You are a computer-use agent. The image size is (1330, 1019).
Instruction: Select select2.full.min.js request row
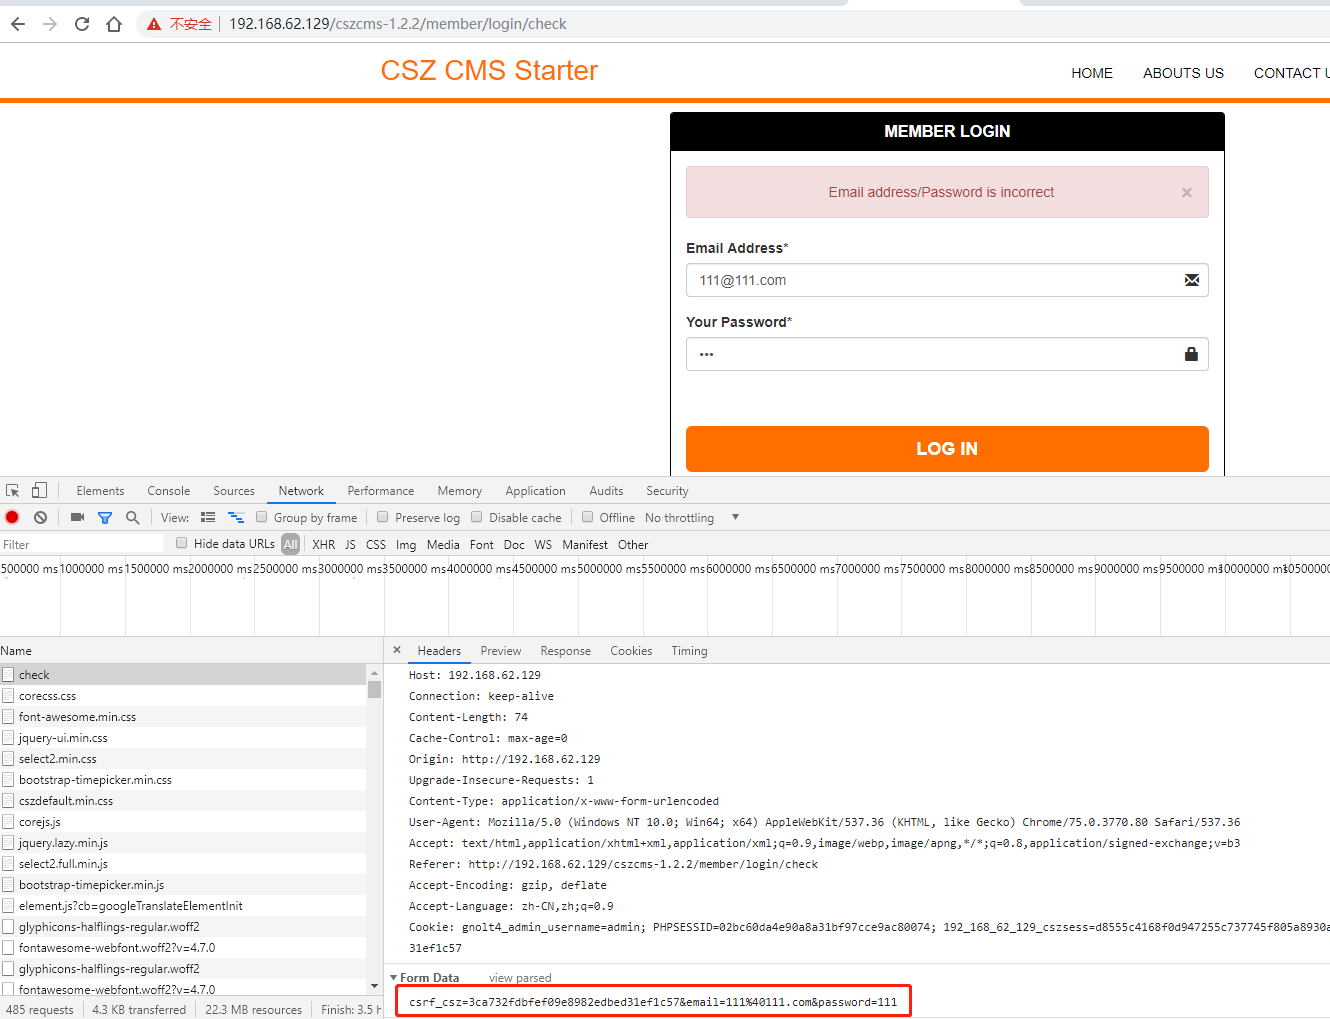tap(183, 864)
